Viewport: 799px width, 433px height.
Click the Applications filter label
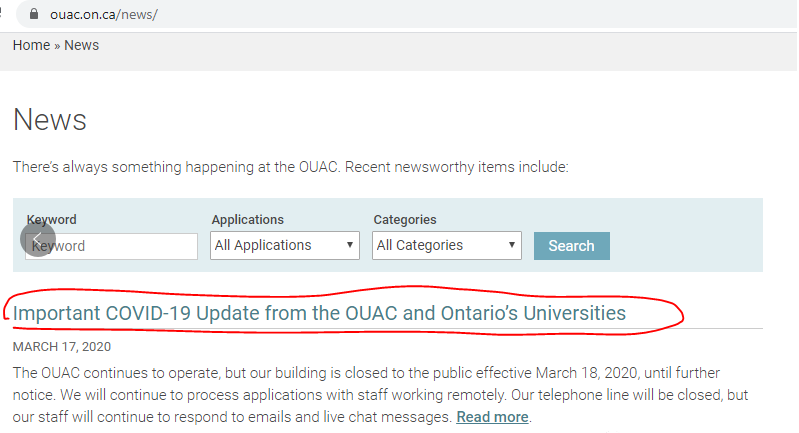pos(248,220)
